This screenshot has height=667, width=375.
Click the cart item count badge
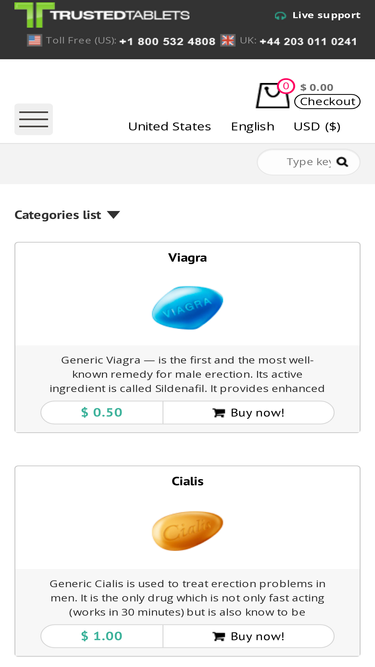286,86
